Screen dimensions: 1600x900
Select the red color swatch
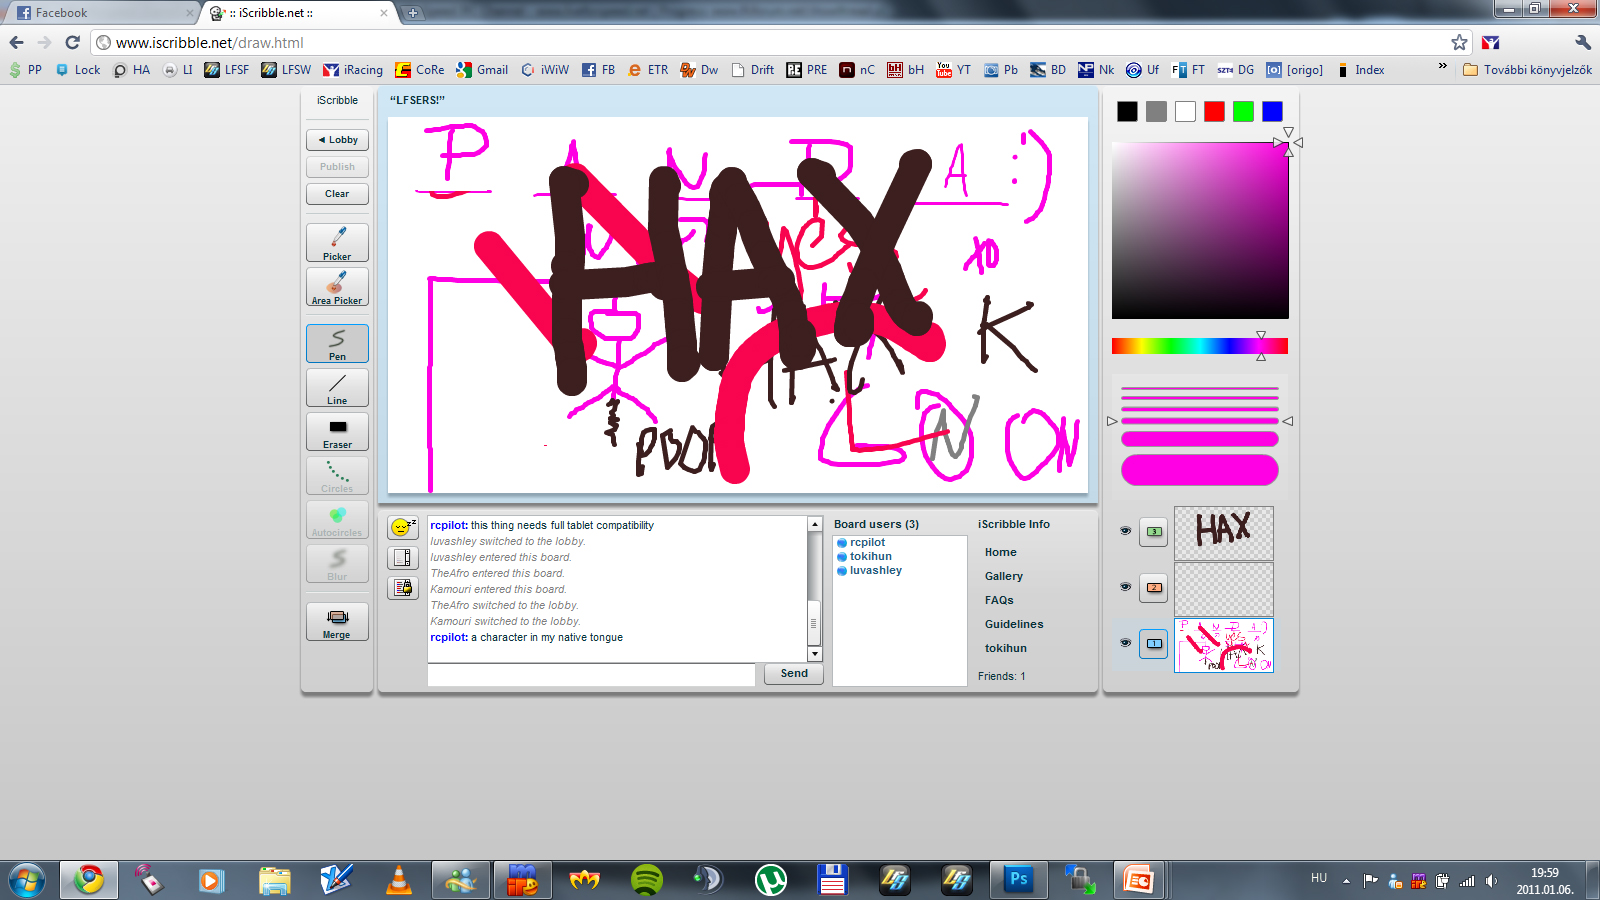[x=1214, y=112]
